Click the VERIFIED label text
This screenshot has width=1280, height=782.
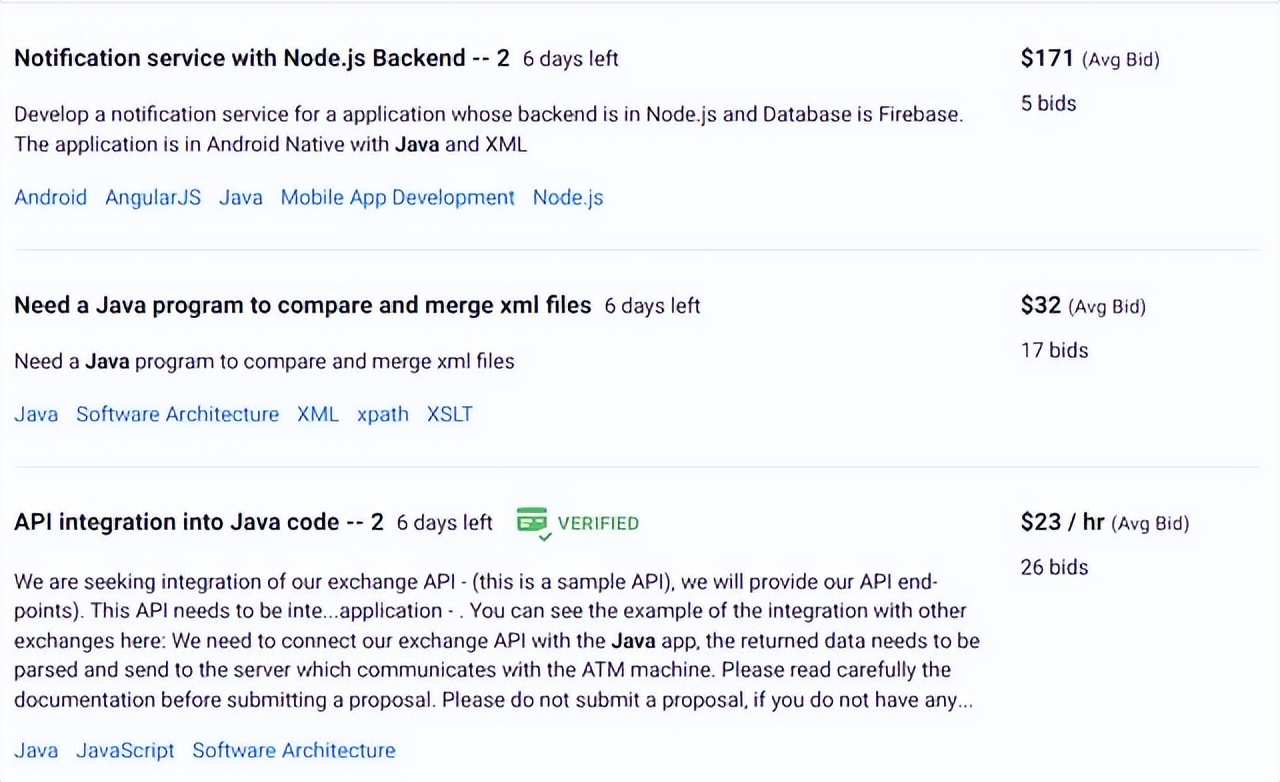pyautogui.click(x=598, y=523)
